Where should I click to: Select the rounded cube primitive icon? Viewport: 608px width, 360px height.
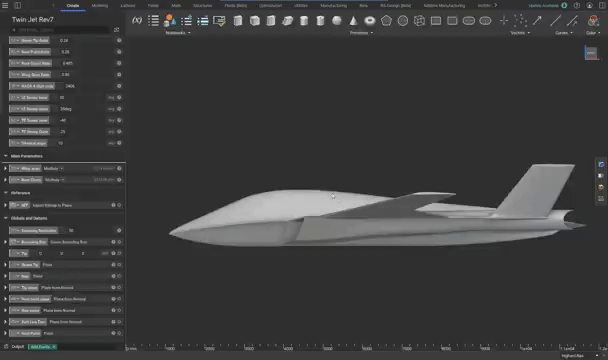254,21
